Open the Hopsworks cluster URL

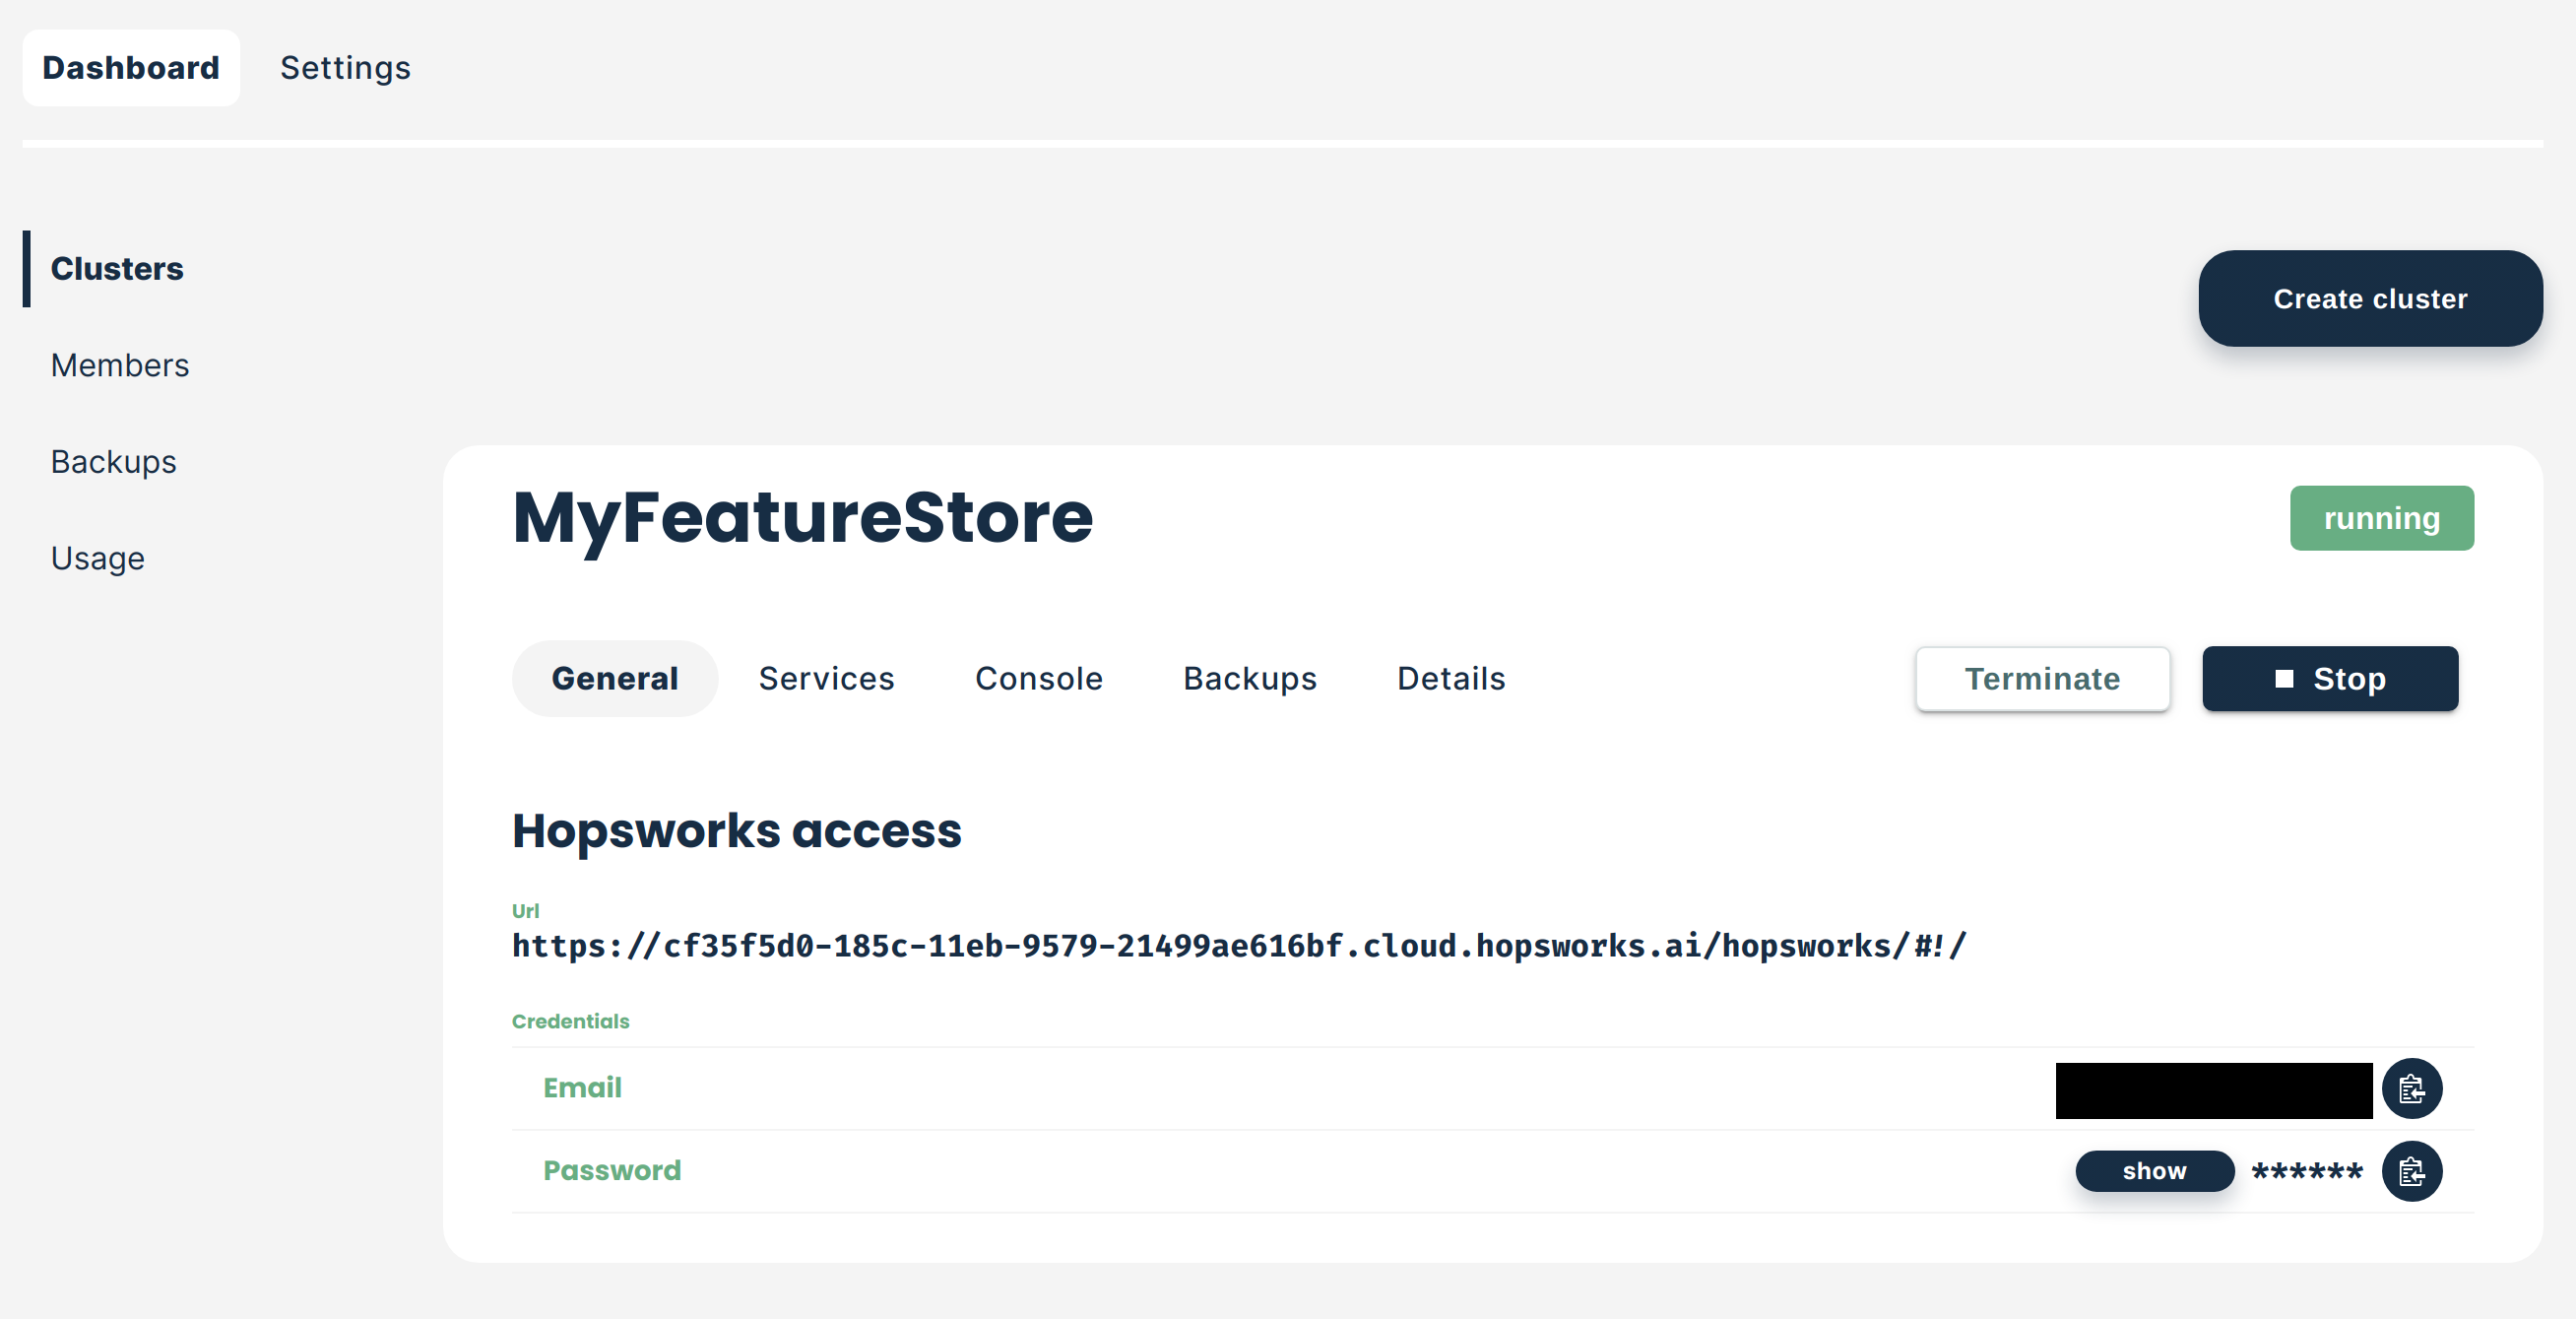pos(1238,946)
